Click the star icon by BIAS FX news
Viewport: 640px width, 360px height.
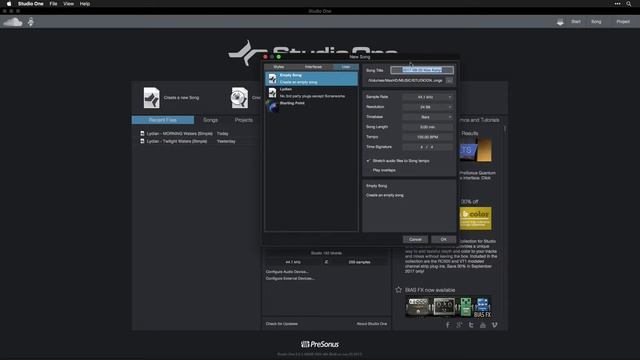(x=399, y=290)
